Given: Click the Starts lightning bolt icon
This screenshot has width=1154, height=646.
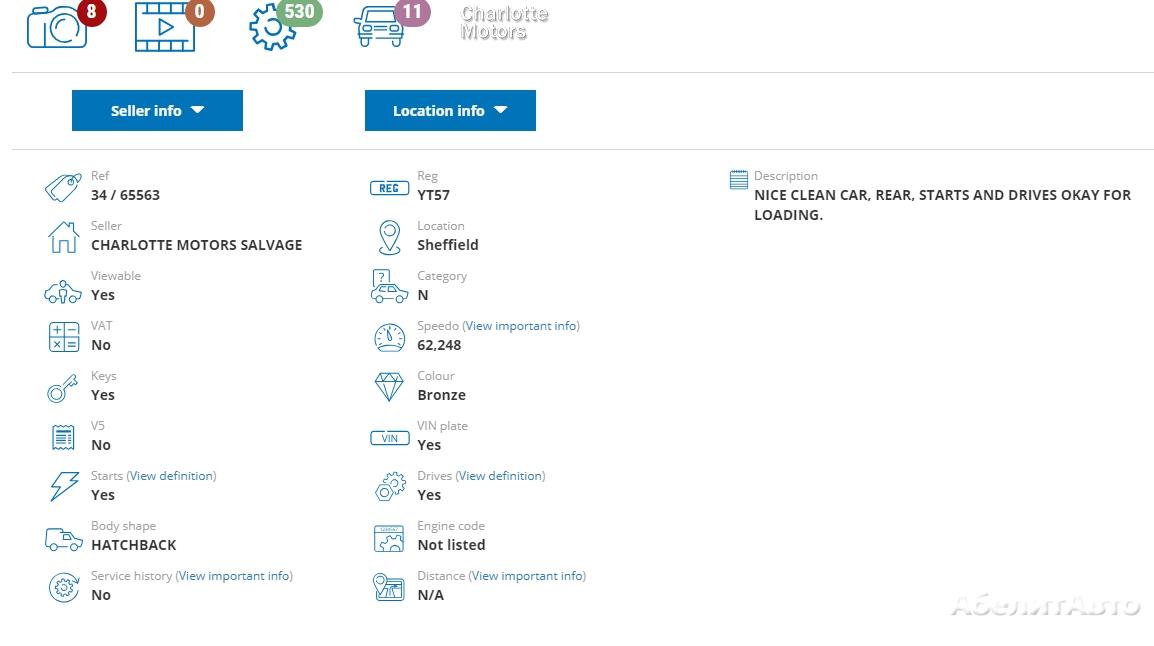Looking at the screenshot, I should 63,487.
